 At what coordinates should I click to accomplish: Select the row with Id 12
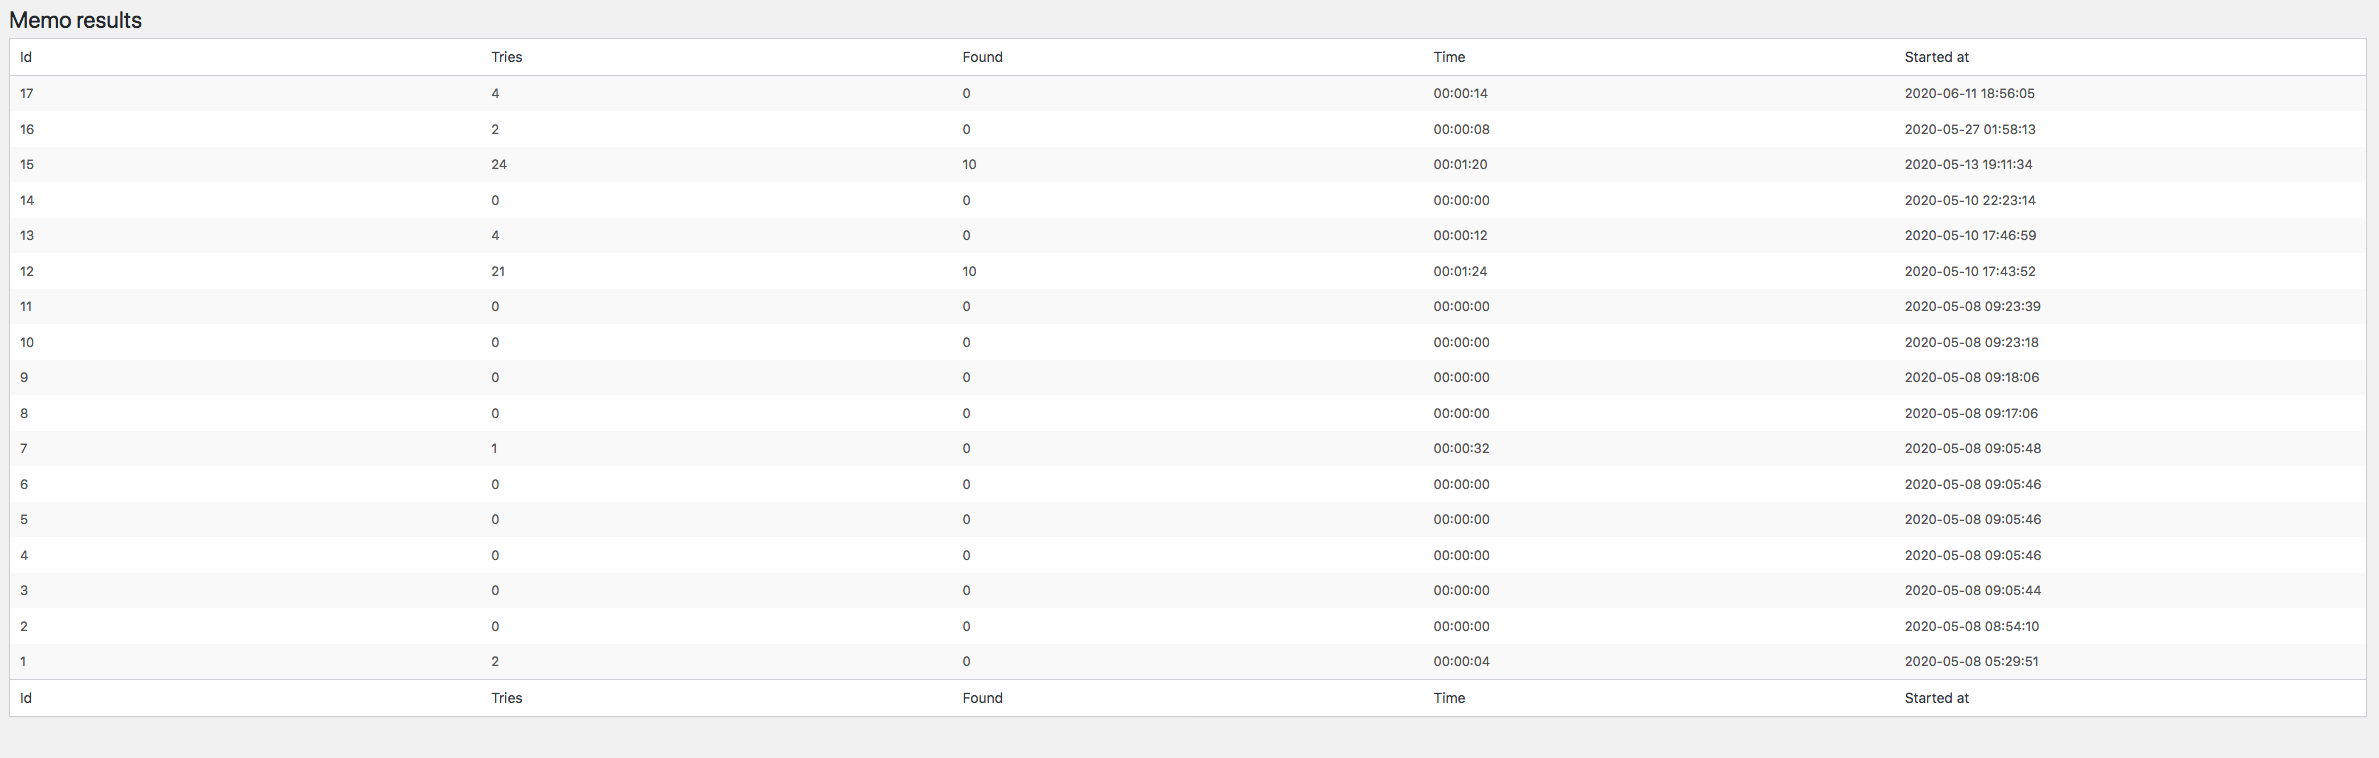[x=27, y=271]
